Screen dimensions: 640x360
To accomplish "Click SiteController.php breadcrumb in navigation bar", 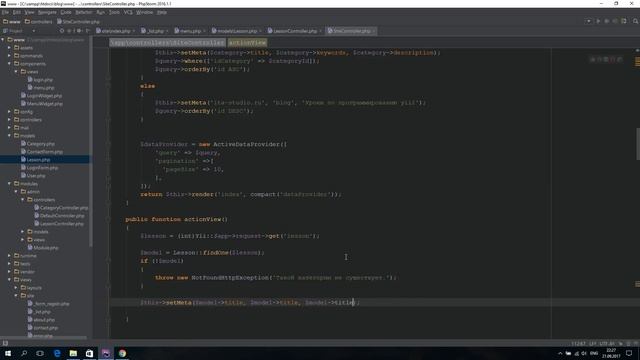I will coord(78,22).
